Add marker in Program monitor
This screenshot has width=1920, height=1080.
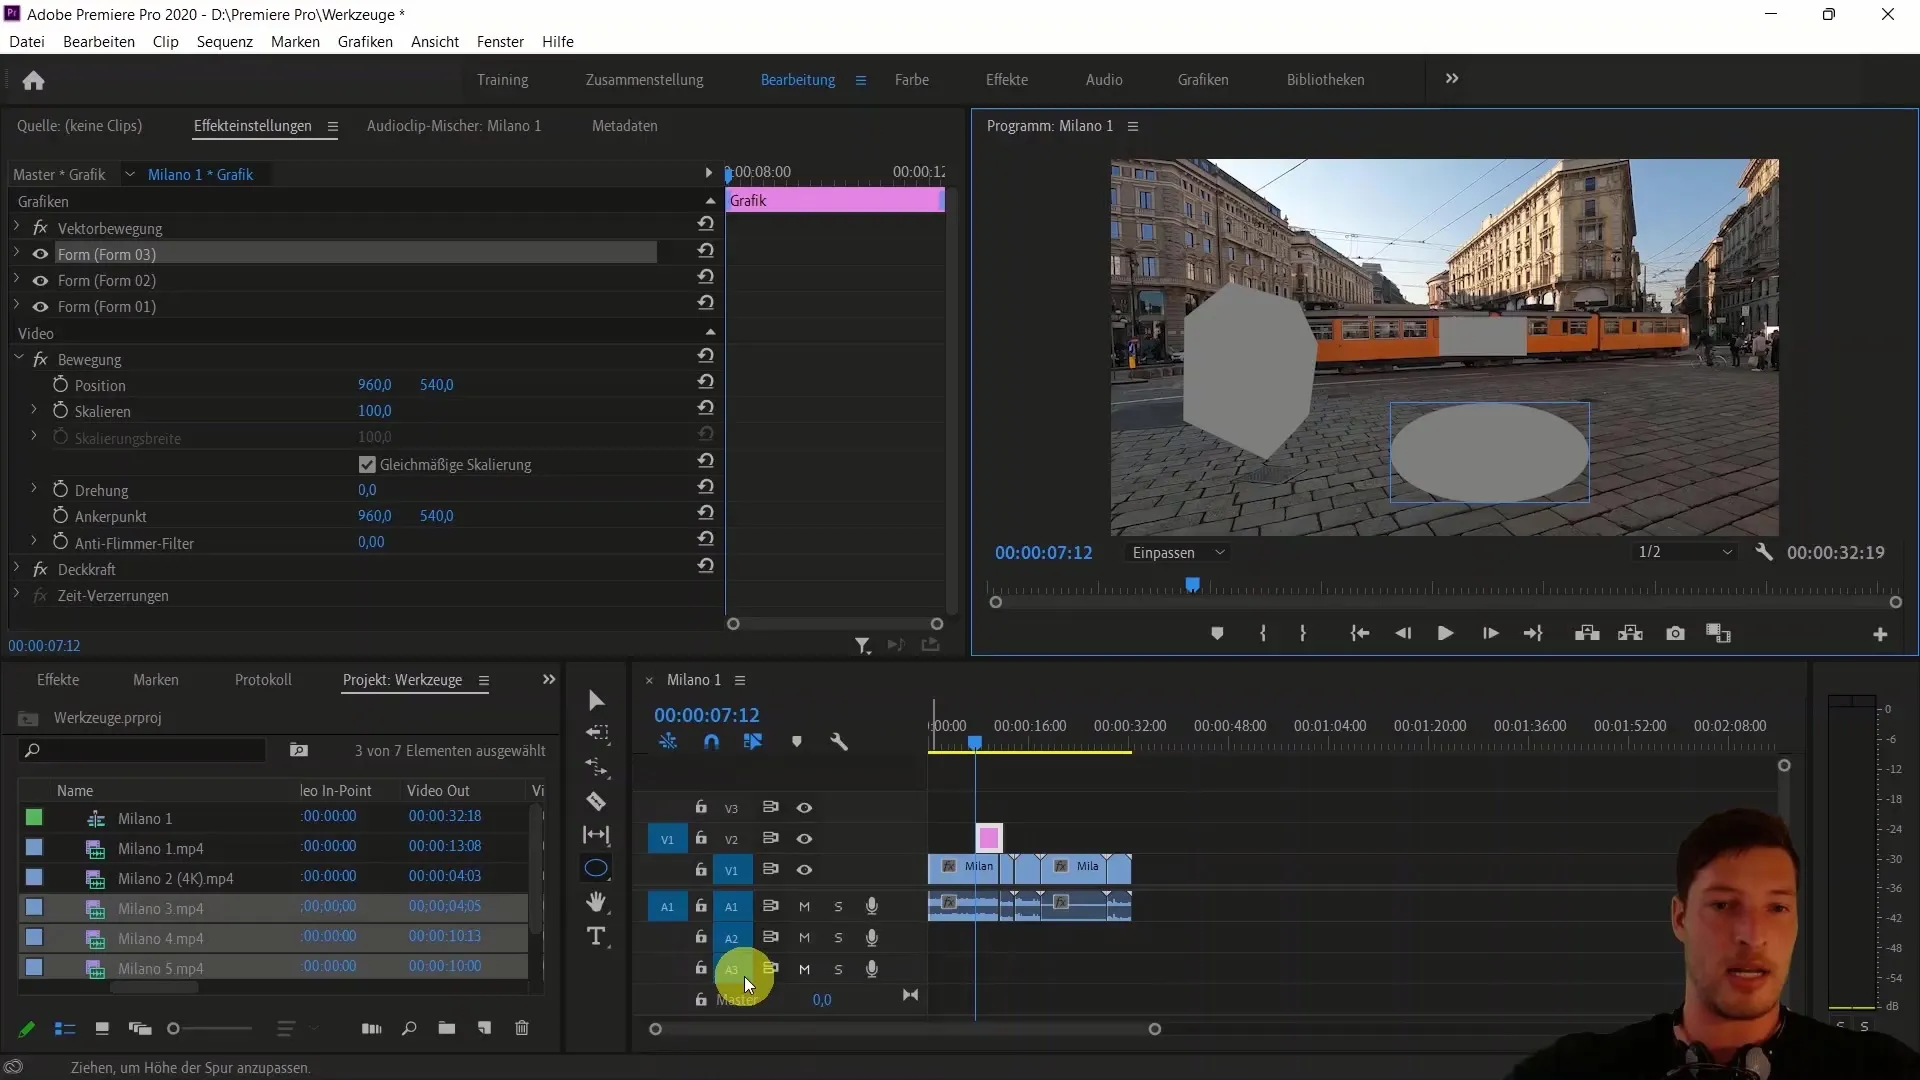(x=1217, y=634)
